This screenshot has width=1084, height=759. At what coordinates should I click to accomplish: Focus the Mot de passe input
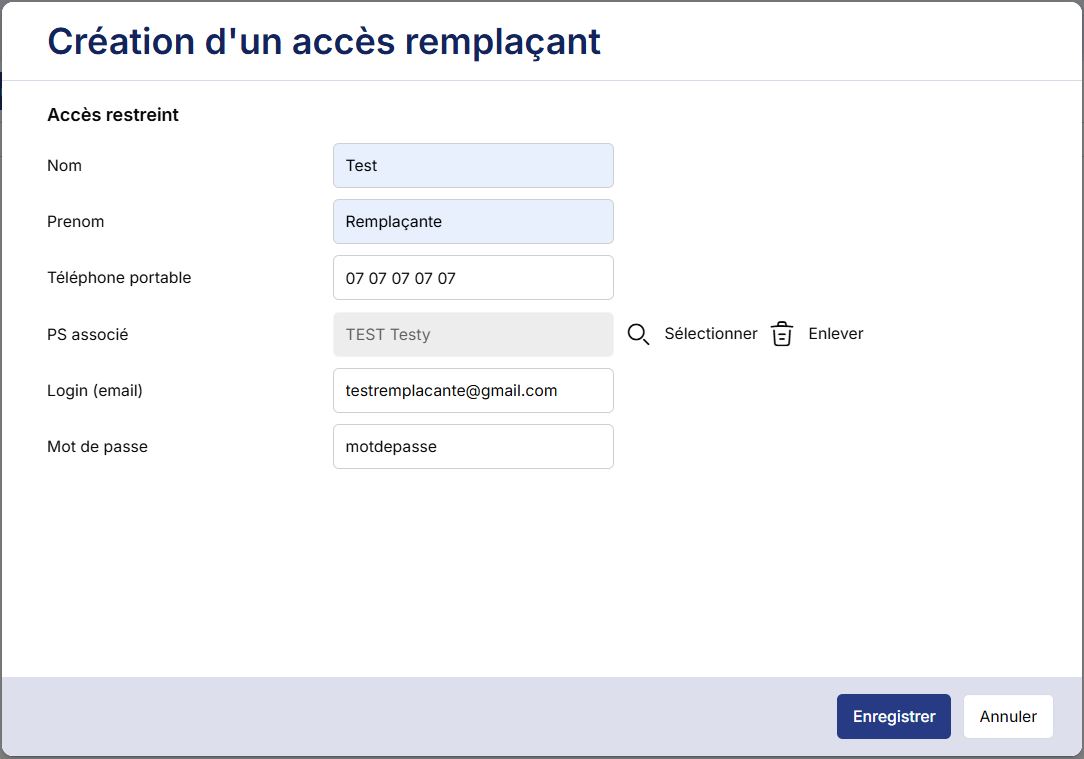473,447
